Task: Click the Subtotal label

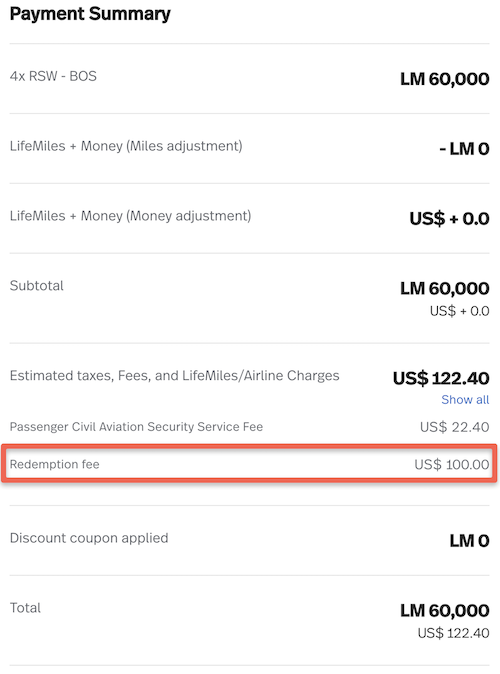Action: pos(37,286)
